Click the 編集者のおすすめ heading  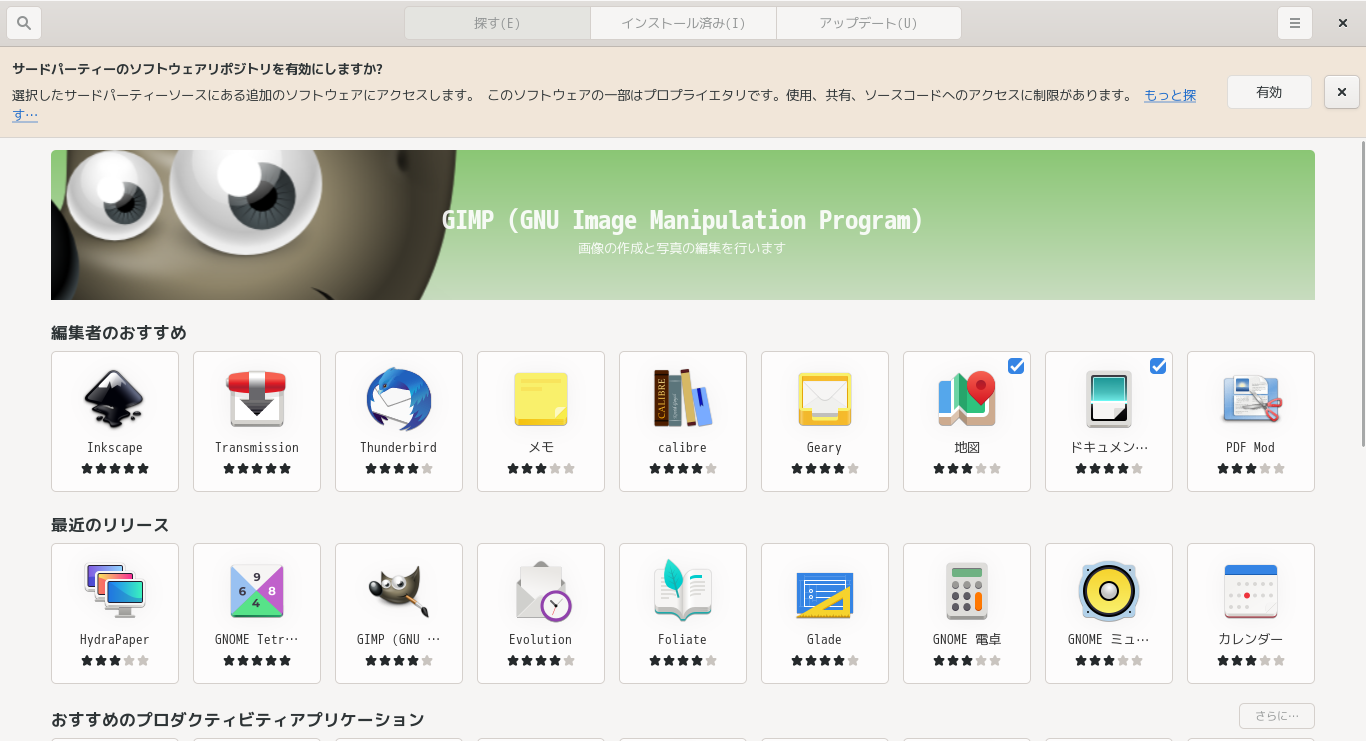[x=119, y=333]
